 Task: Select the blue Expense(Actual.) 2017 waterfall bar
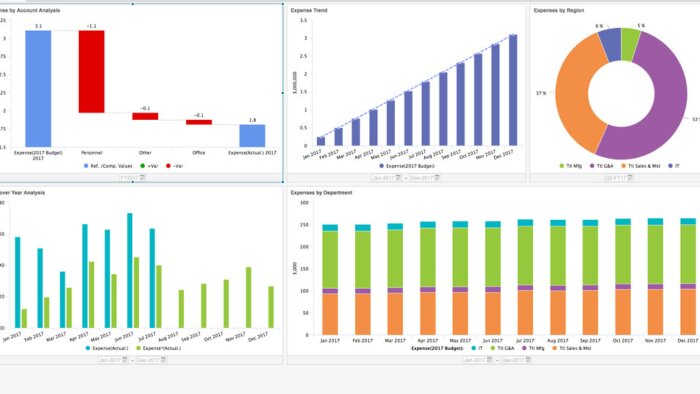click(x=252, y=136)
